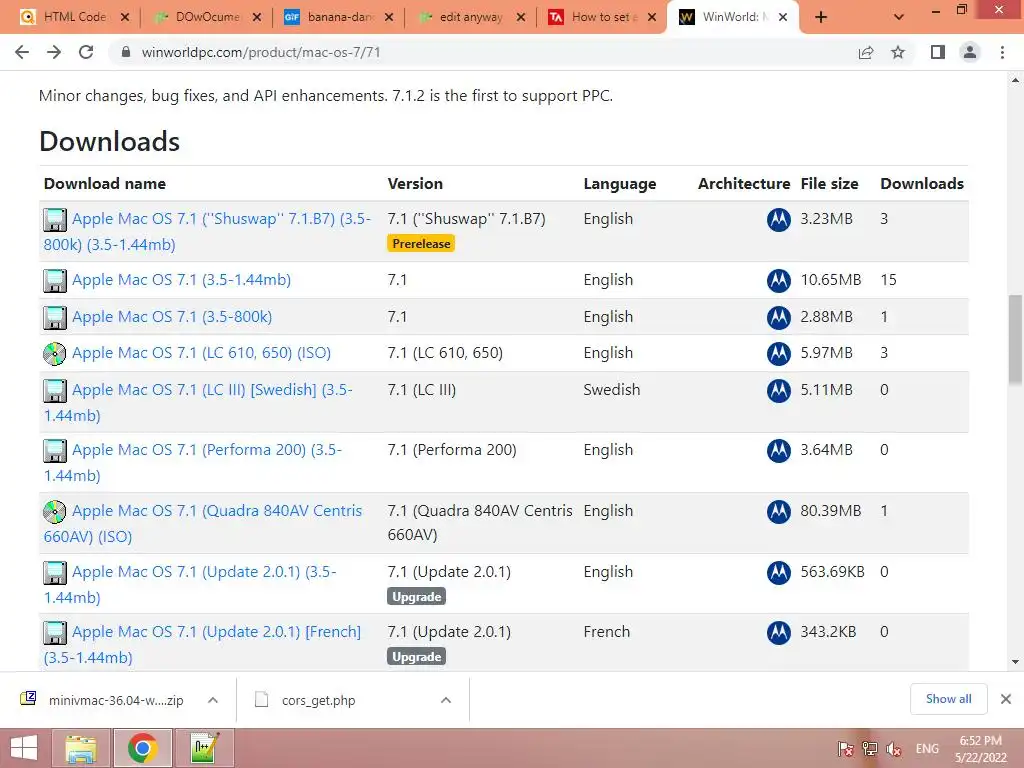Screen dimensions: 1024x768
Task: Go forward to the next page
Action: click(54, 52)
